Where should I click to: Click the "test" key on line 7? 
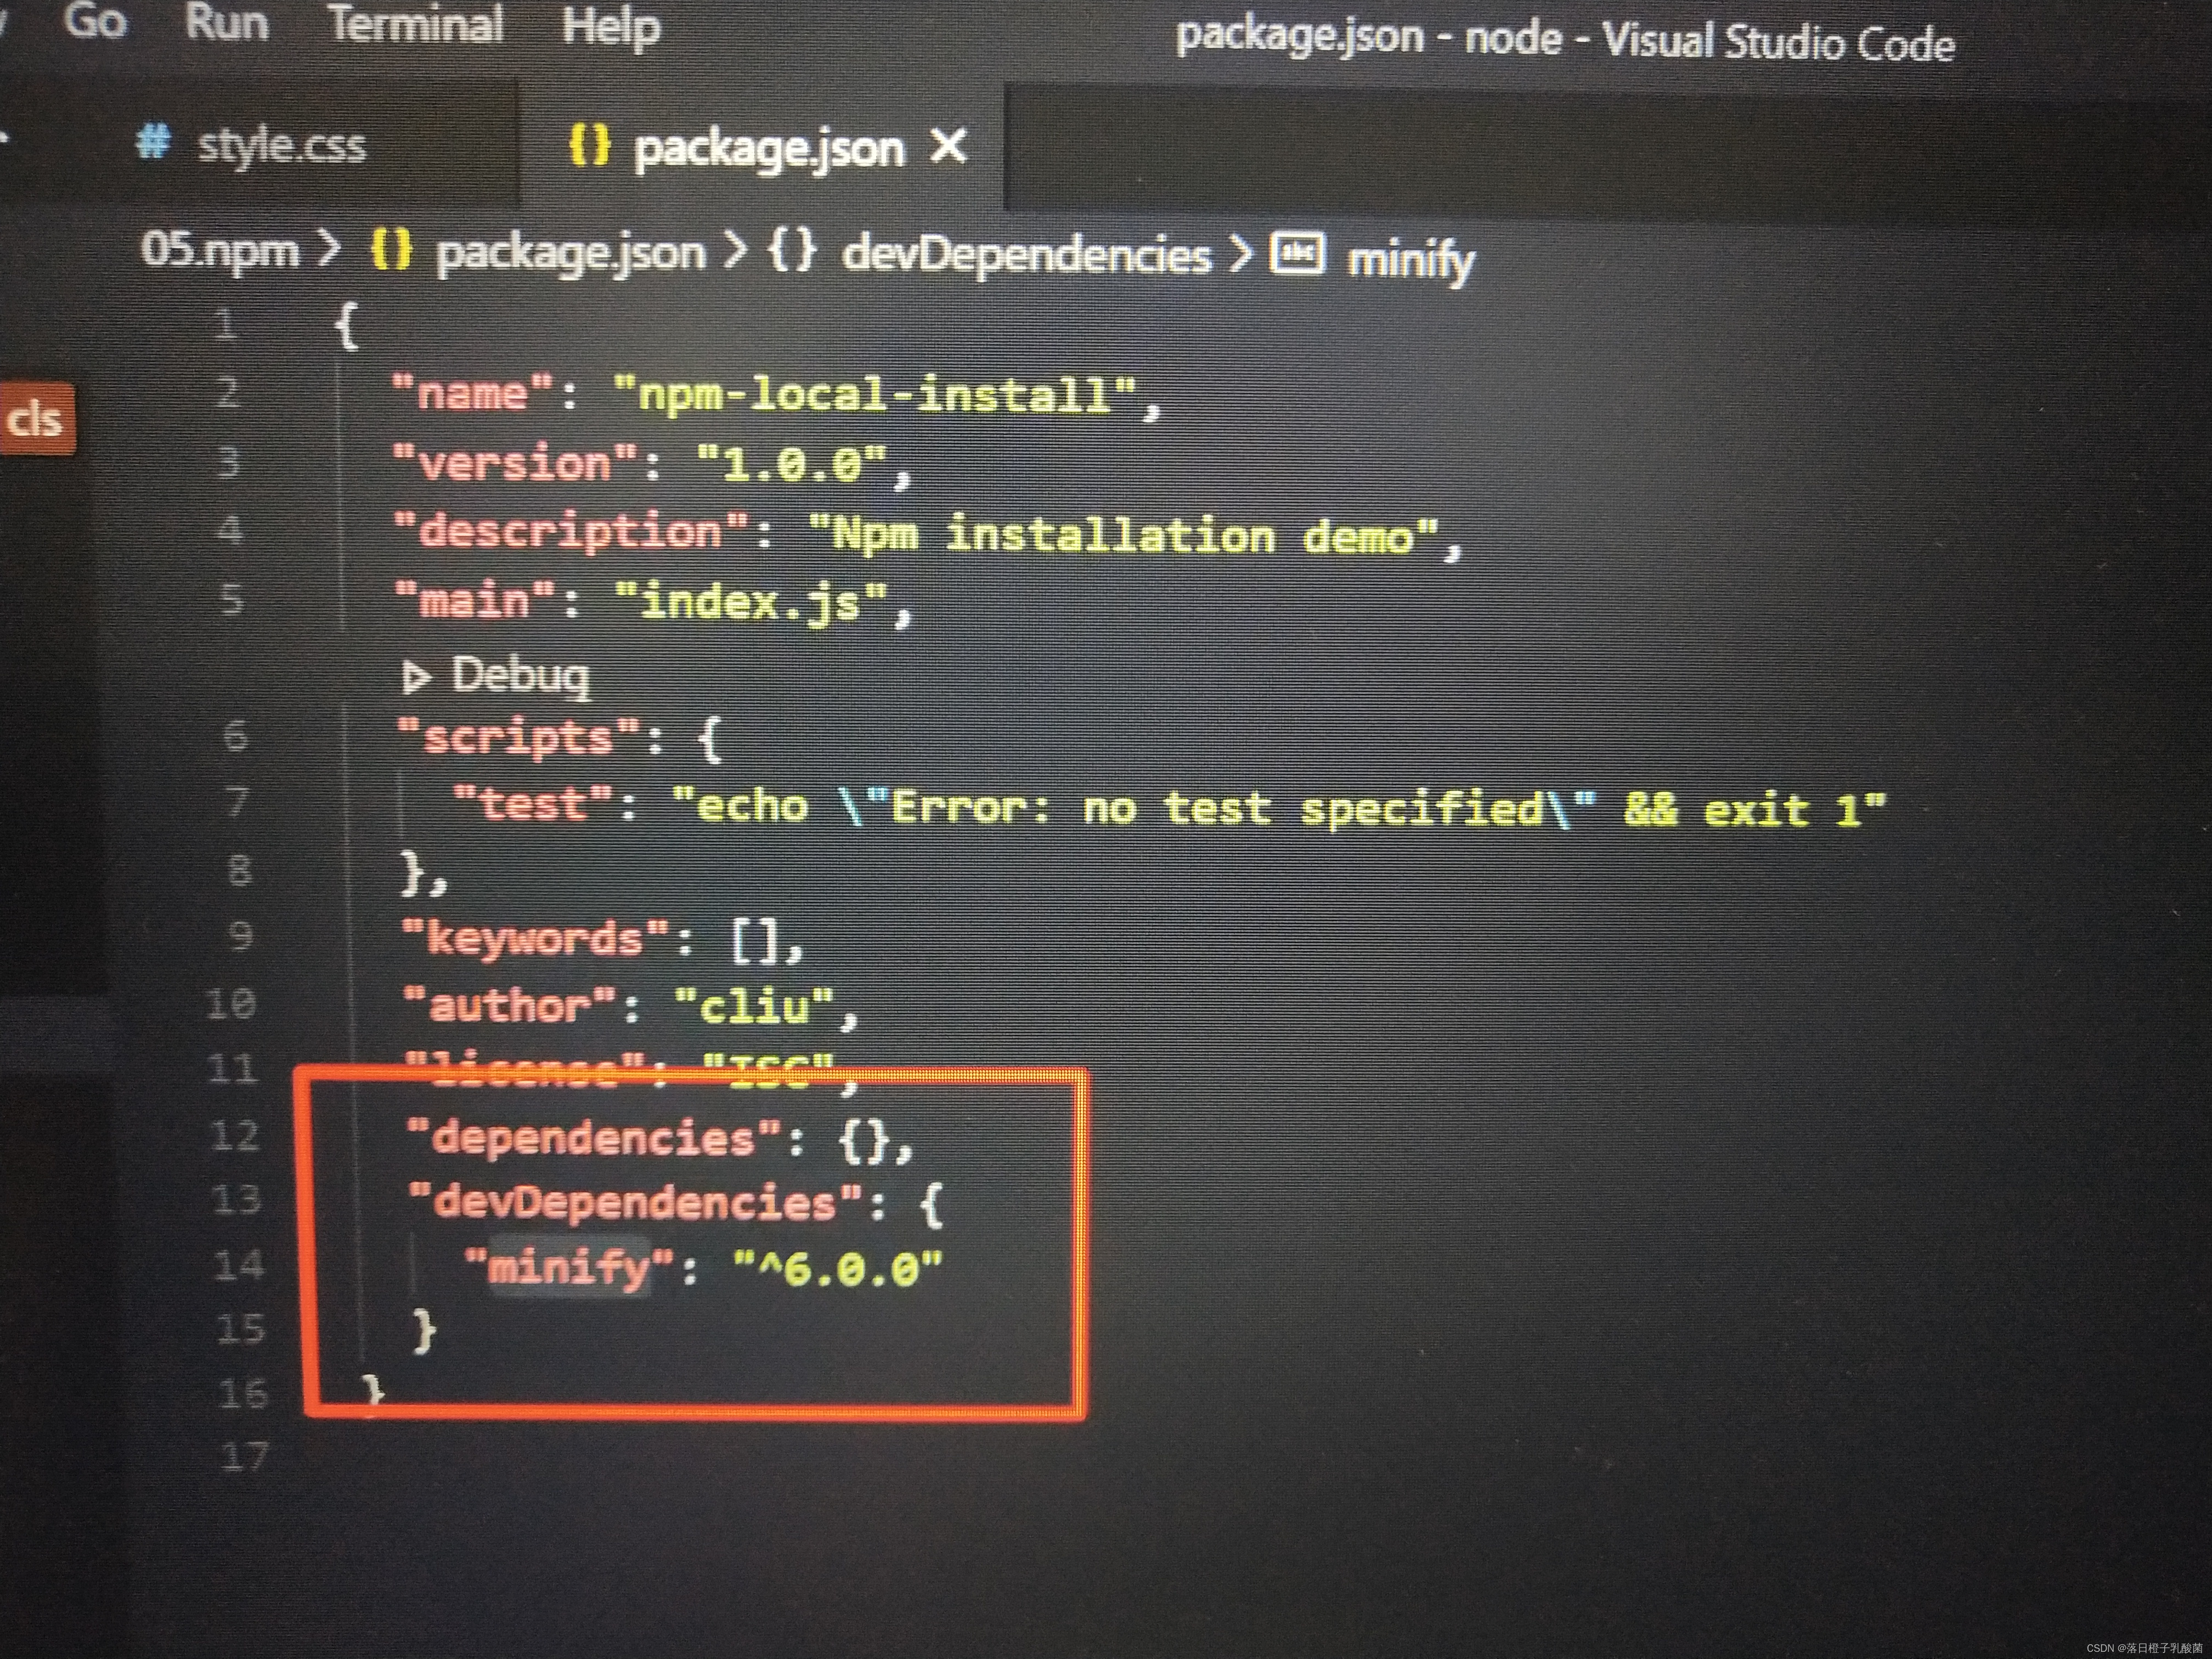click(533, 803)
